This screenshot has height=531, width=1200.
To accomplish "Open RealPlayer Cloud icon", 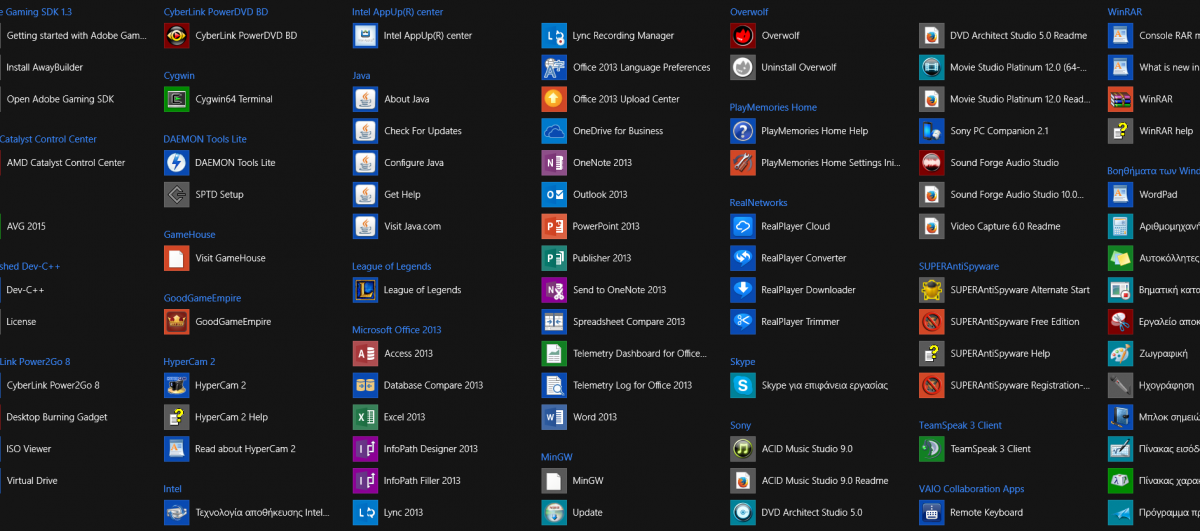I will [743, 226].
